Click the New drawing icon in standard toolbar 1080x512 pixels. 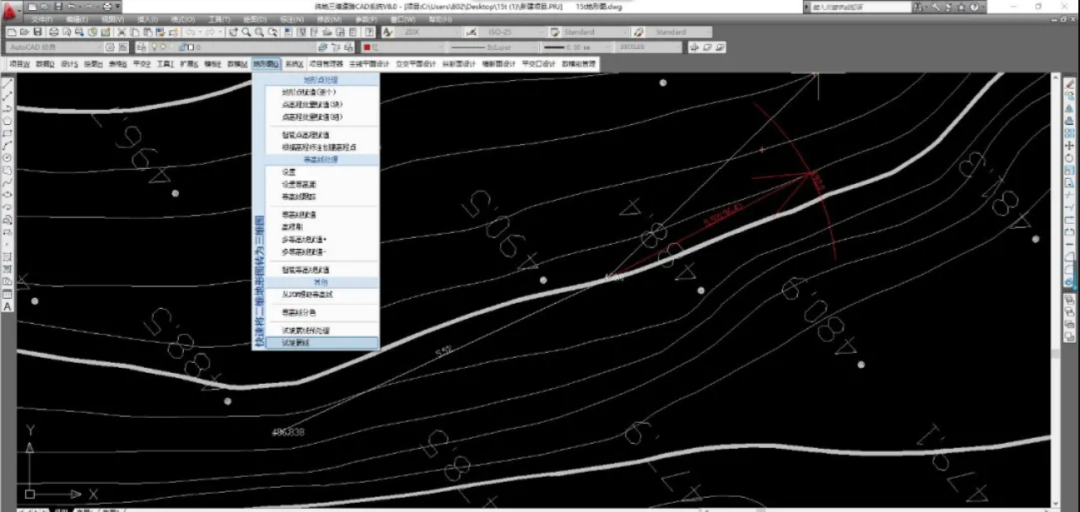click(x=12, y=32)
